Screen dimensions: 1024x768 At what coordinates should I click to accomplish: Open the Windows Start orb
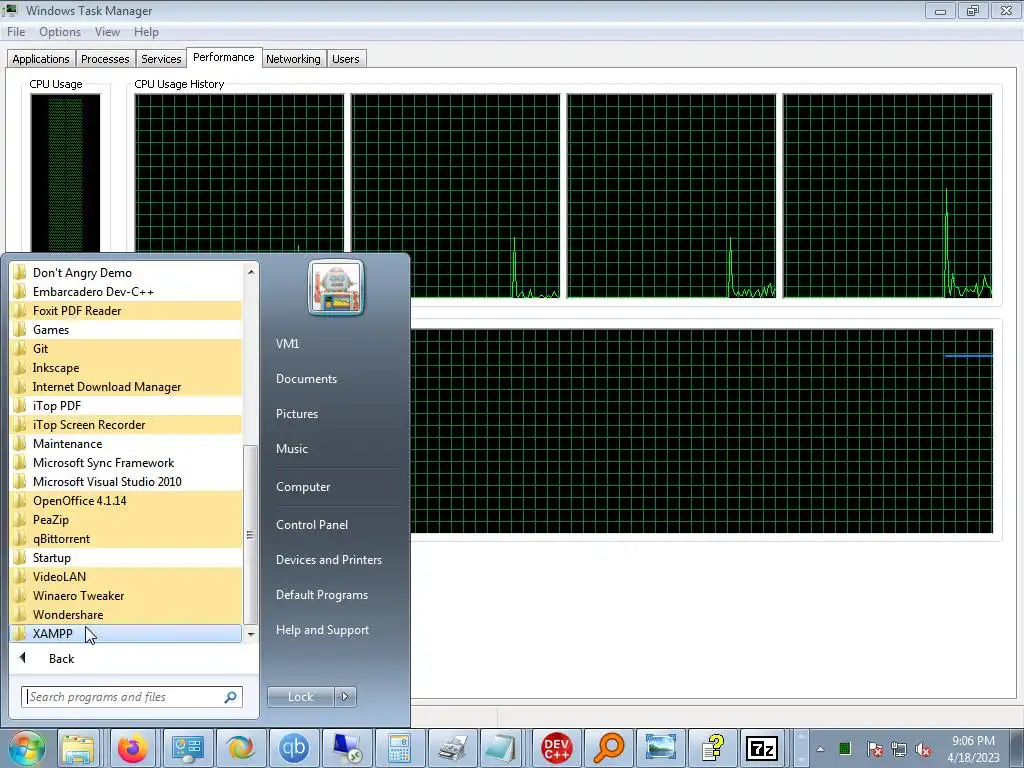coord(26,748)
